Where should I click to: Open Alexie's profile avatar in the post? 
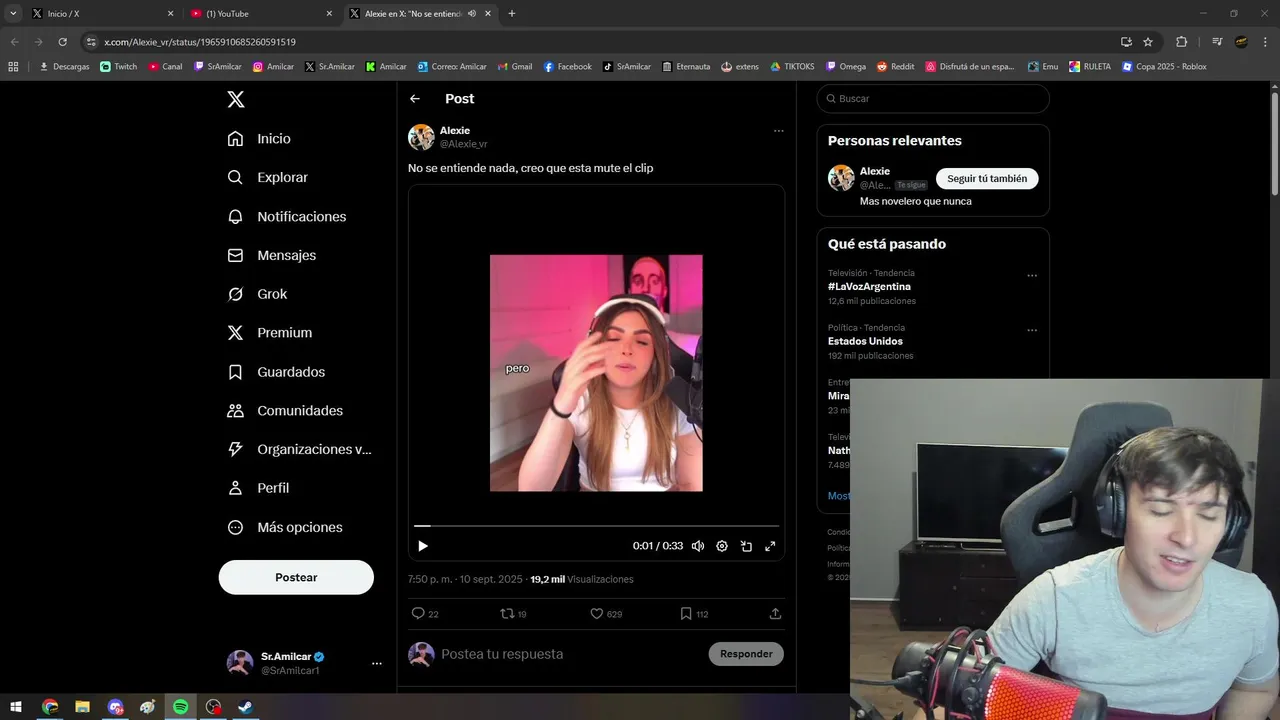point(421,137)
